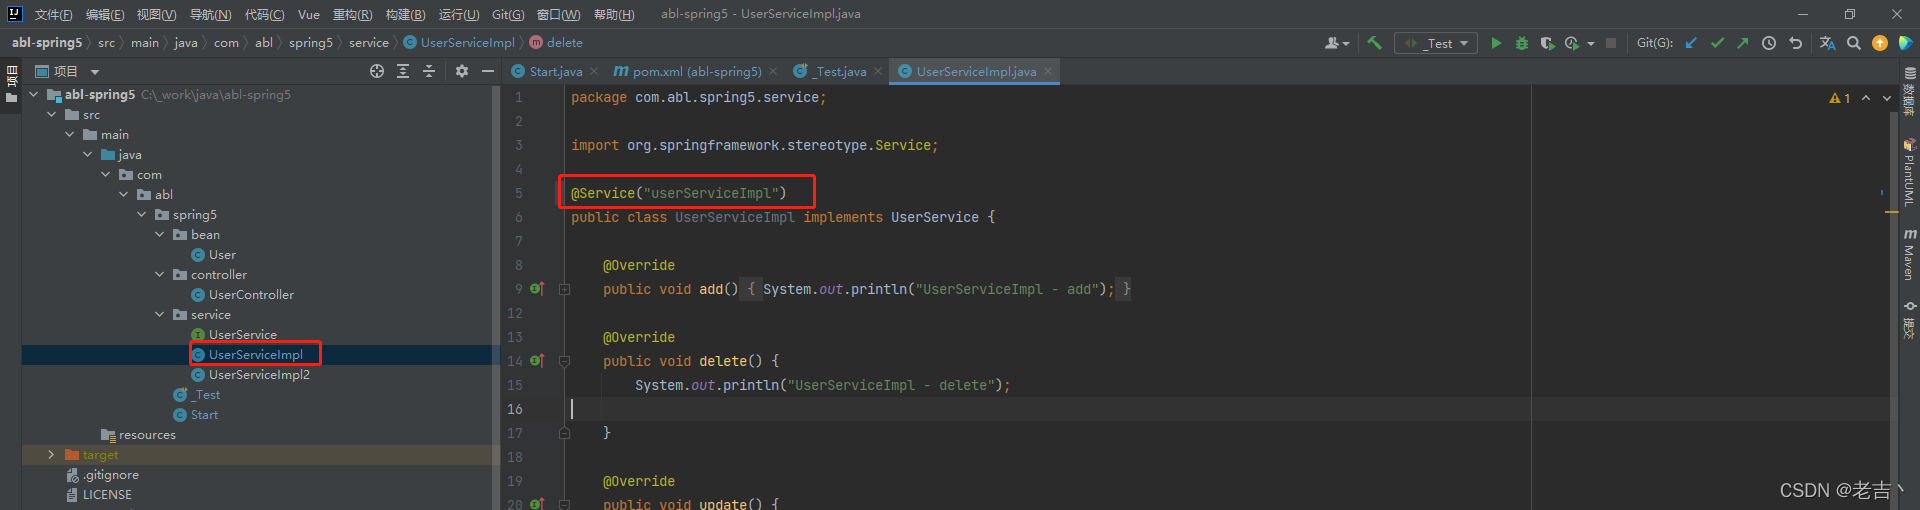The image size is (1920, 510).
Task: Collapse all in project panel
Action: click(x=429, y=71)
